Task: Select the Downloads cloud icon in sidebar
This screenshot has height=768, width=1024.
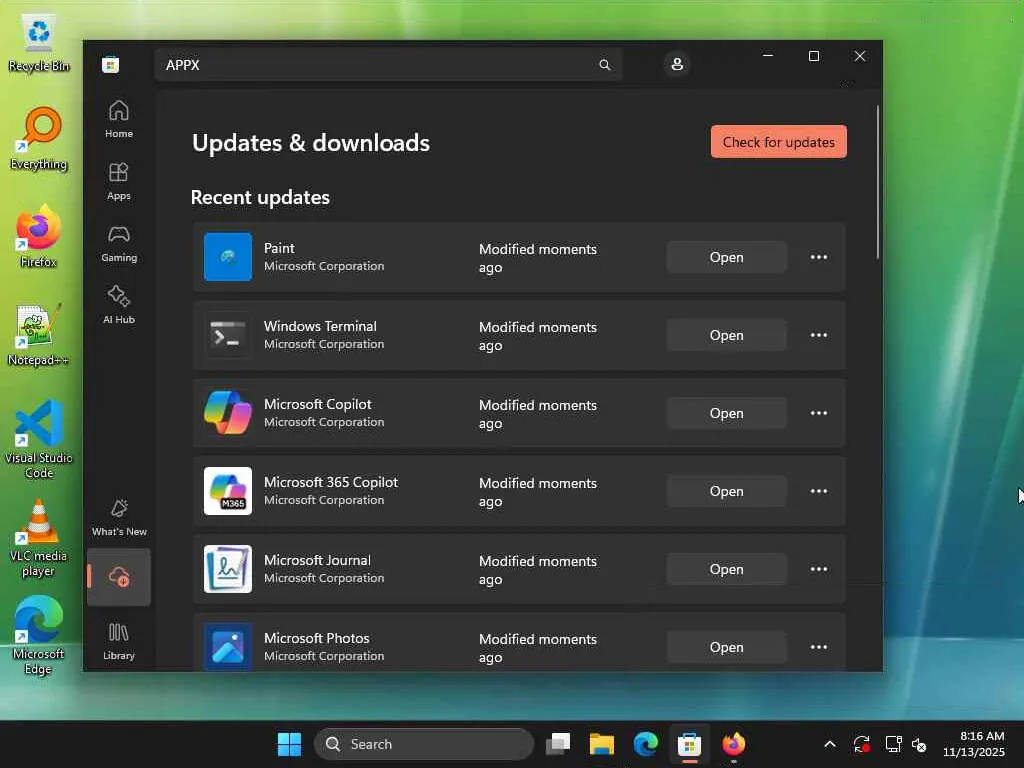Action: 119,577
